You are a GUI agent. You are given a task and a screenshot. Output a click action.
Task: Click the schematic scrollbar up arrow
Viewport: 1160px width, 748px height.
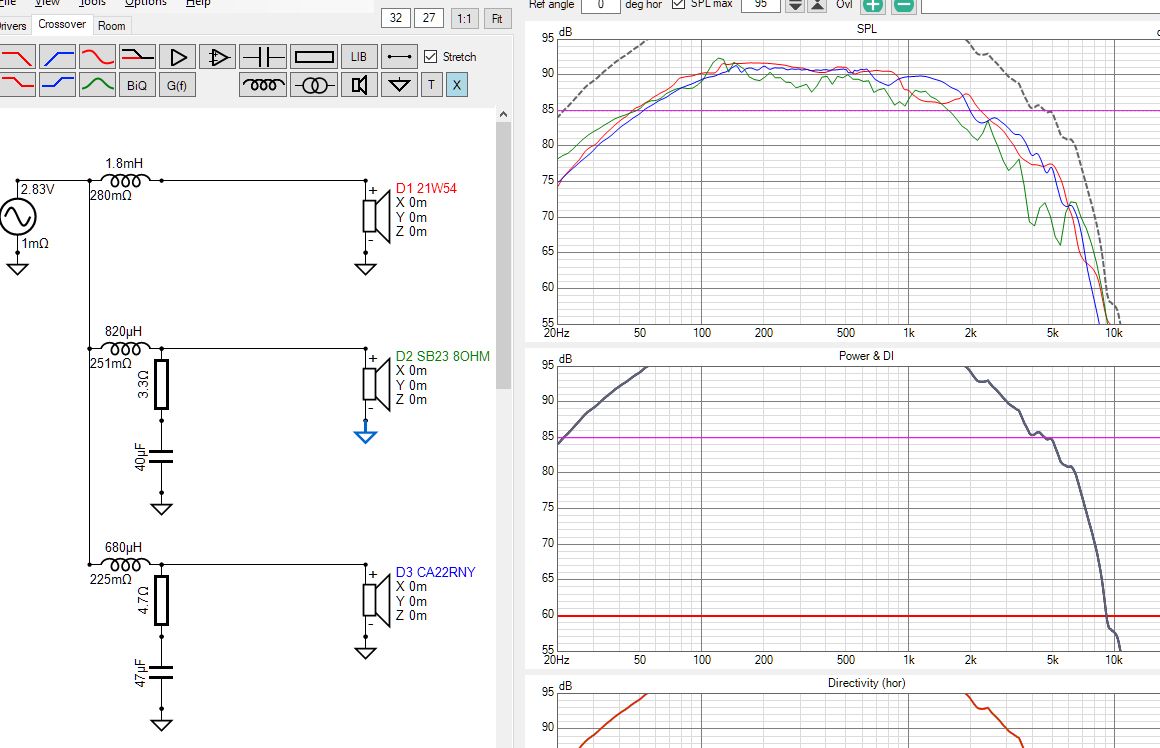[x=503, y=115]
